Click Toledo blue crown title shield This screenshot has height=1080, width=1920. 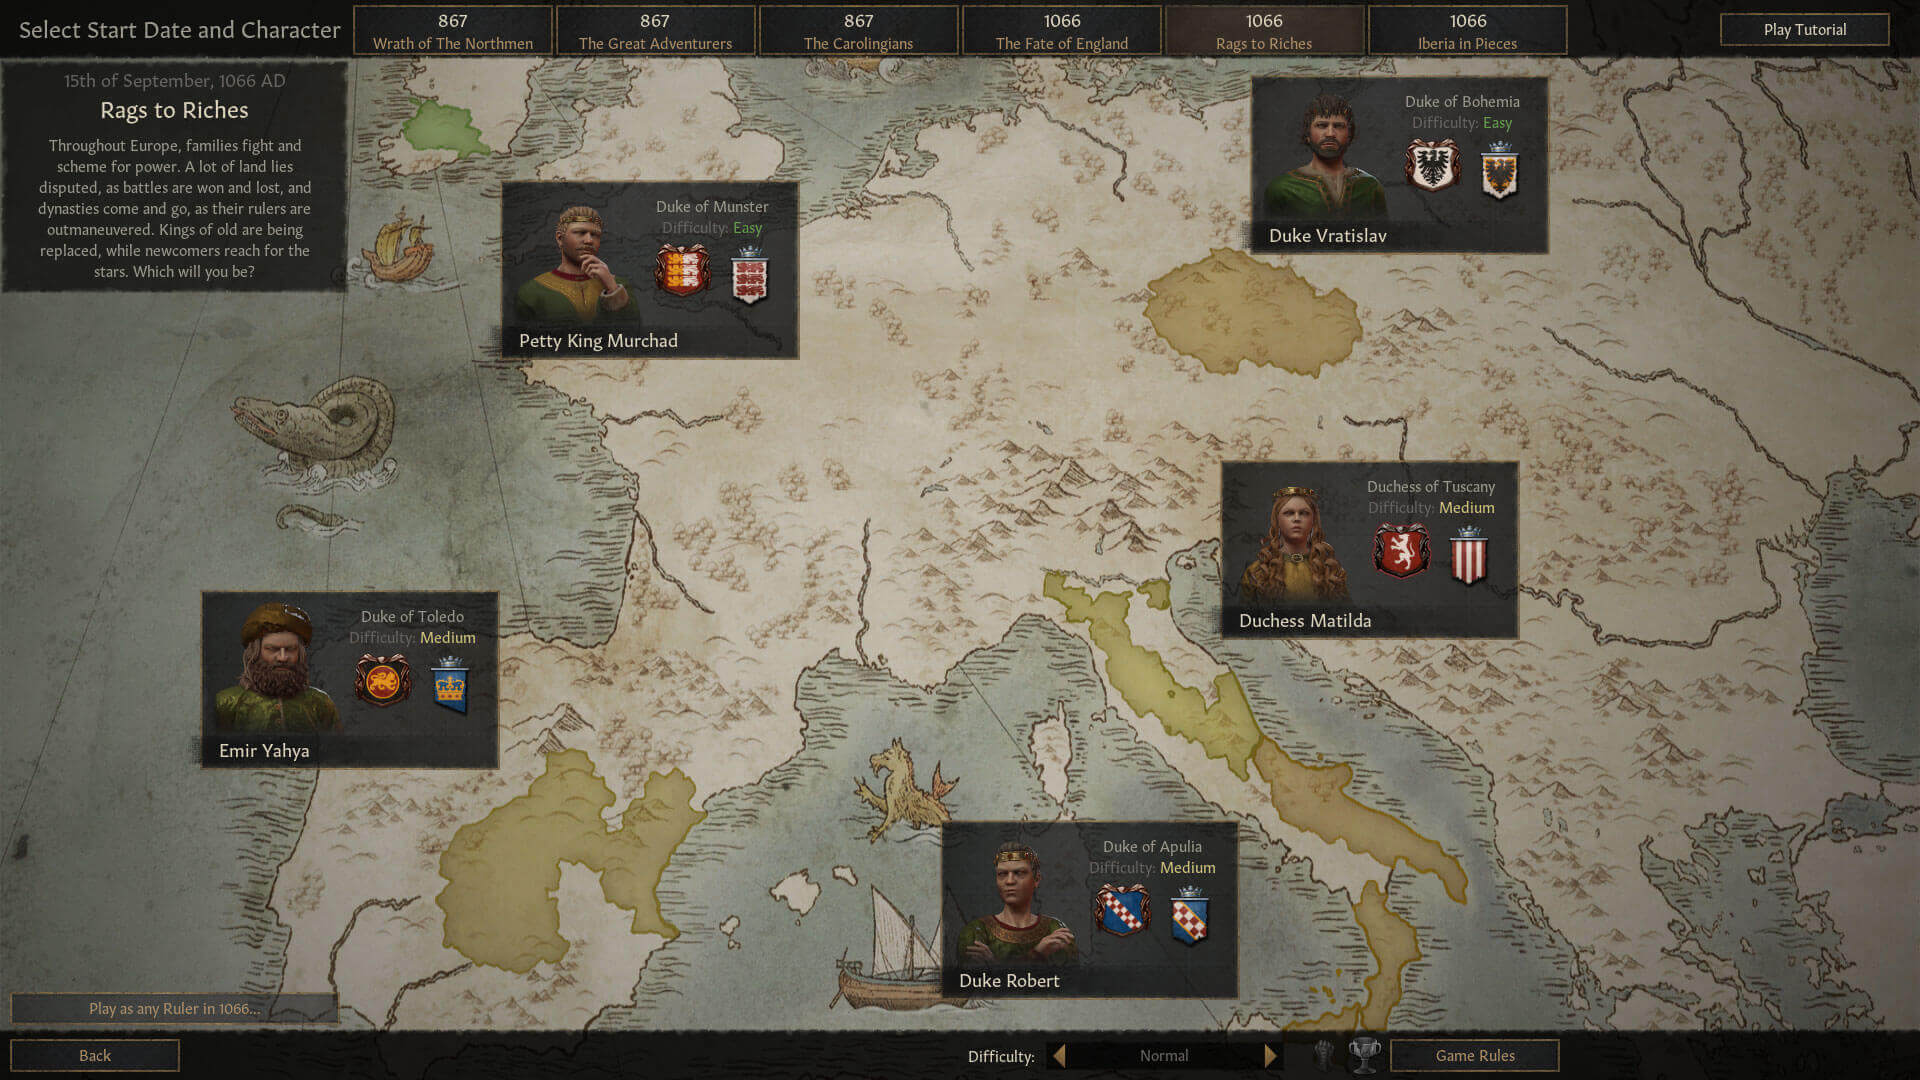(450, 685)
